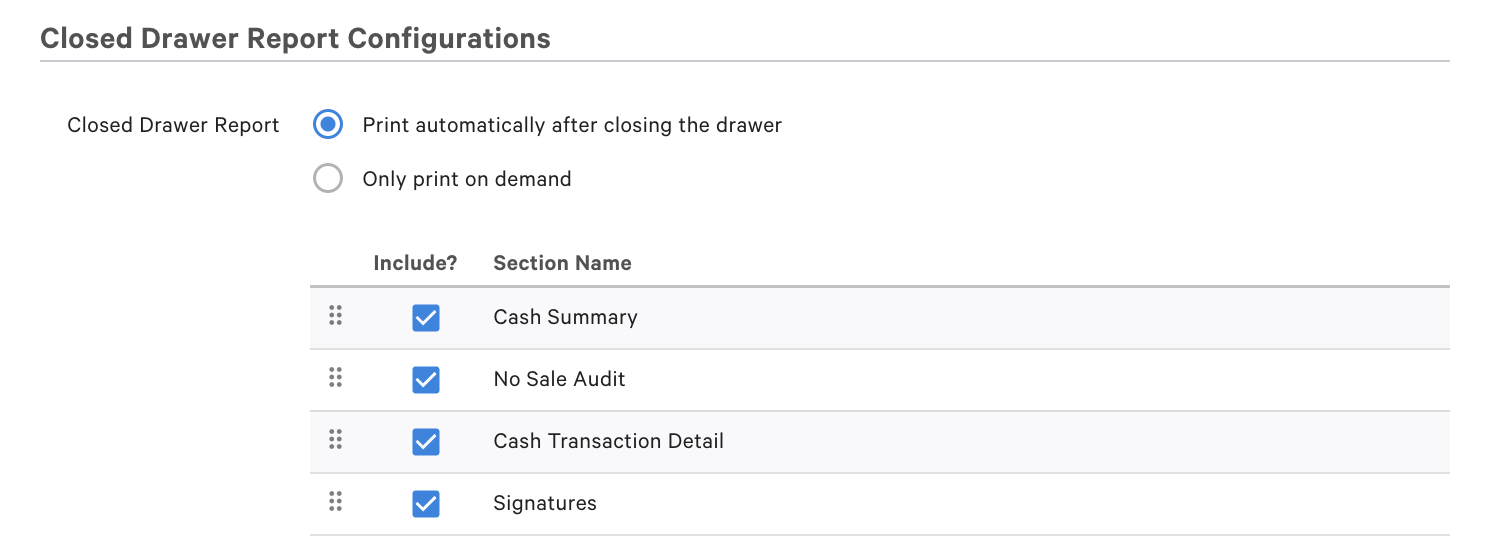Select the print automatically radio button
The height and width of the screenshot is (558, 1502).
click(x=328, y=125)
